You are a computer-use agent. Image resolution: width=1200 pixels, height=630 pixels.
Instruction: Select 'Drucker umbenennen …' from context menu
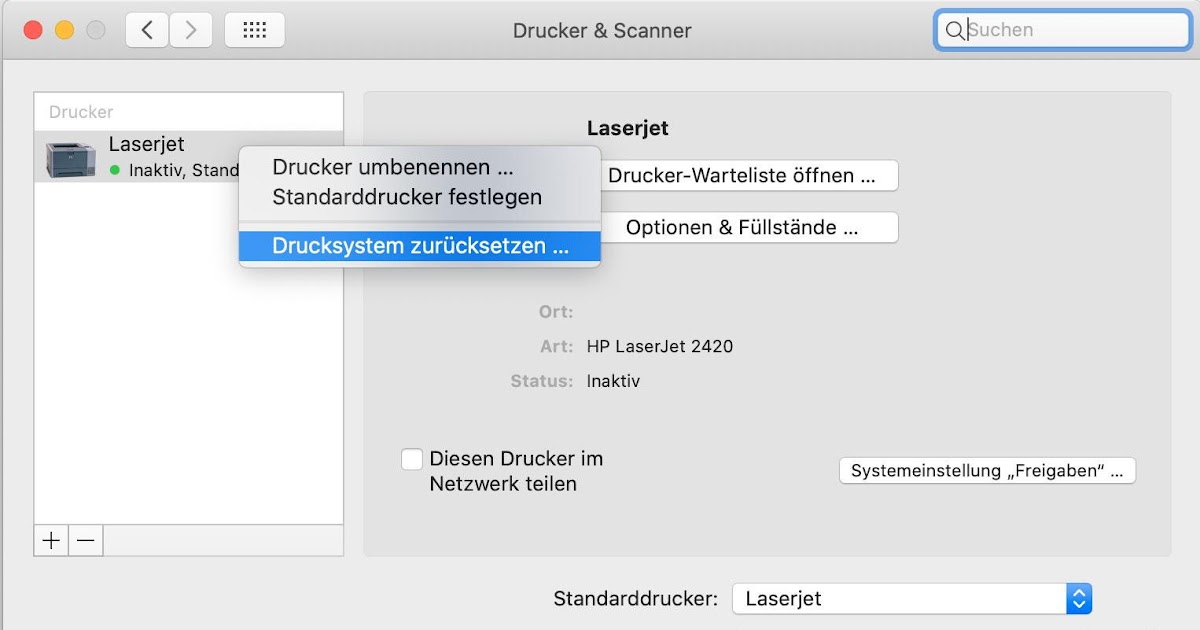(393, 167)
